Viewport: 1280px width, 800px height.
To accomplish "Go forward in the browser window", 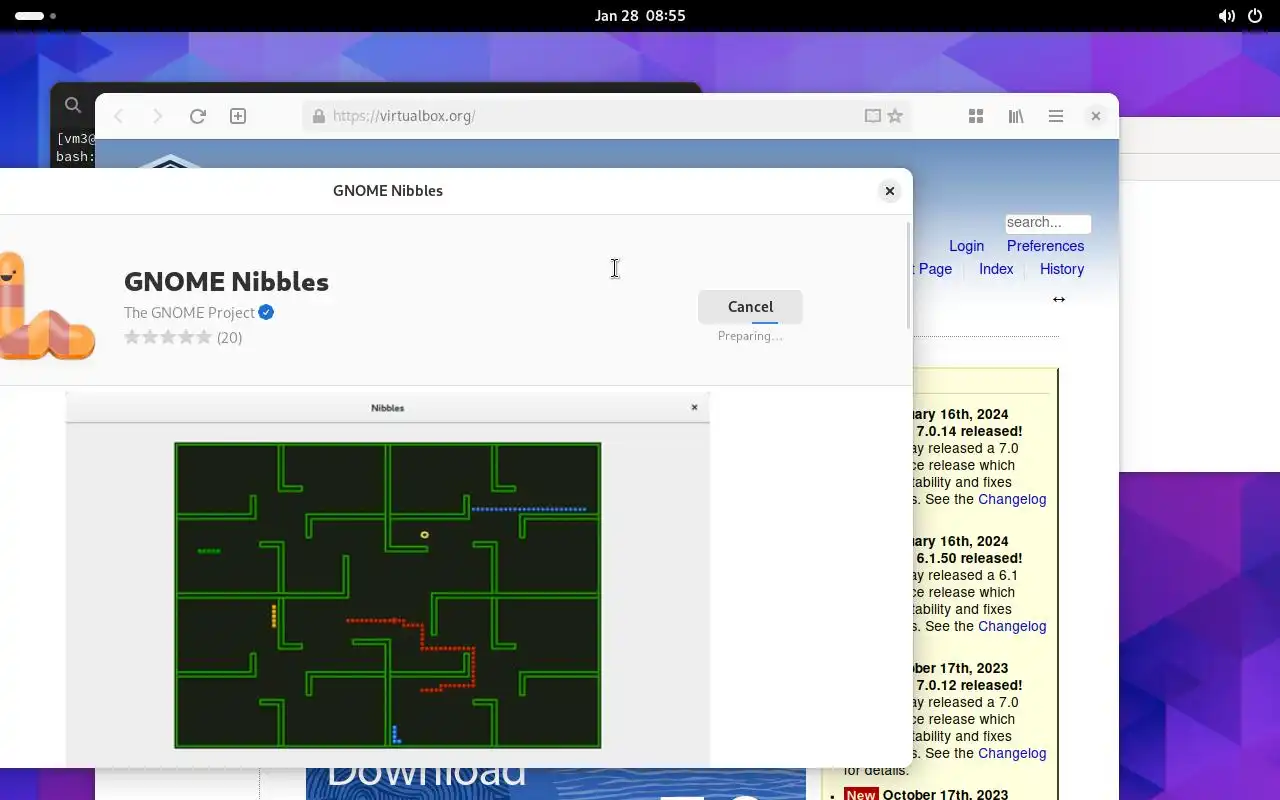I will coord(157,116).
